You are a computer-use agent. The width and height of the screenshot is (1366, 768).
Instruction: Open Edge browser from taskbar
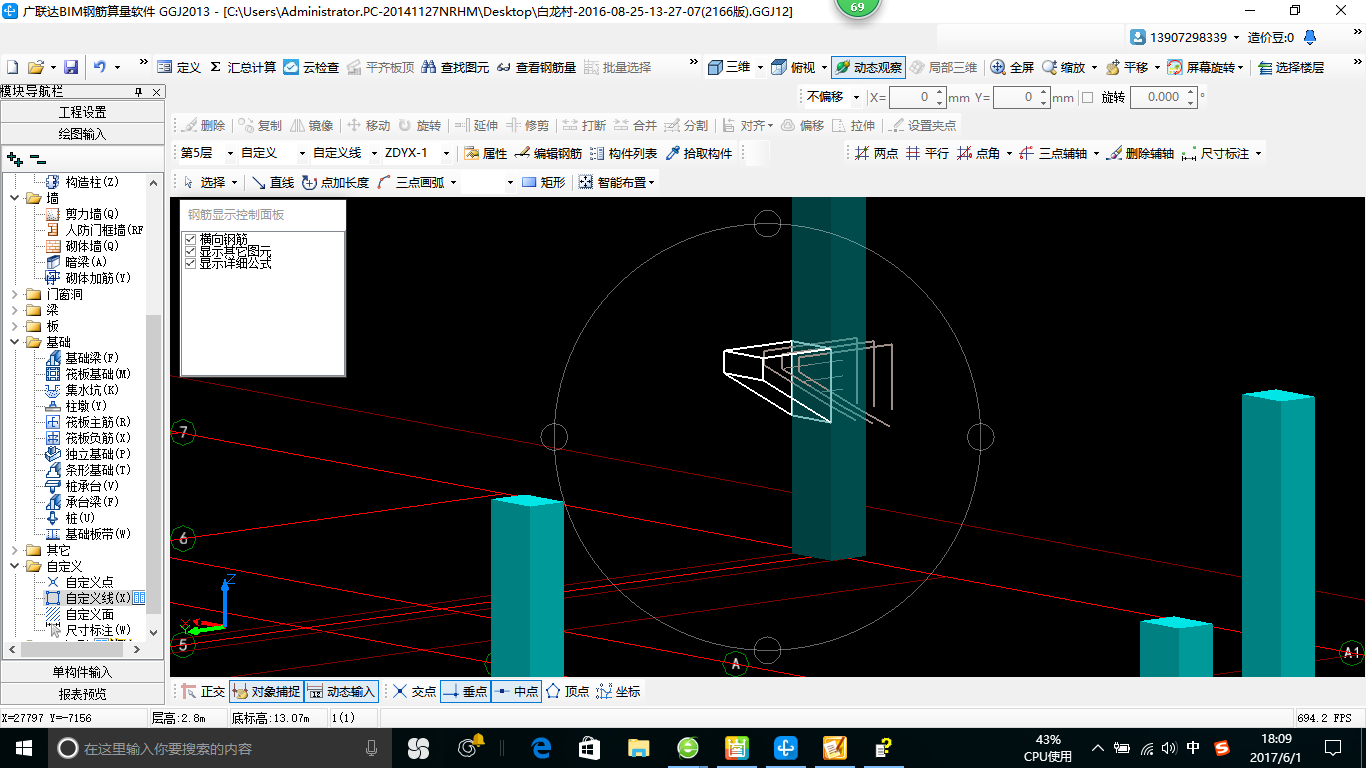pyautogui.click(x=541, y=747)
